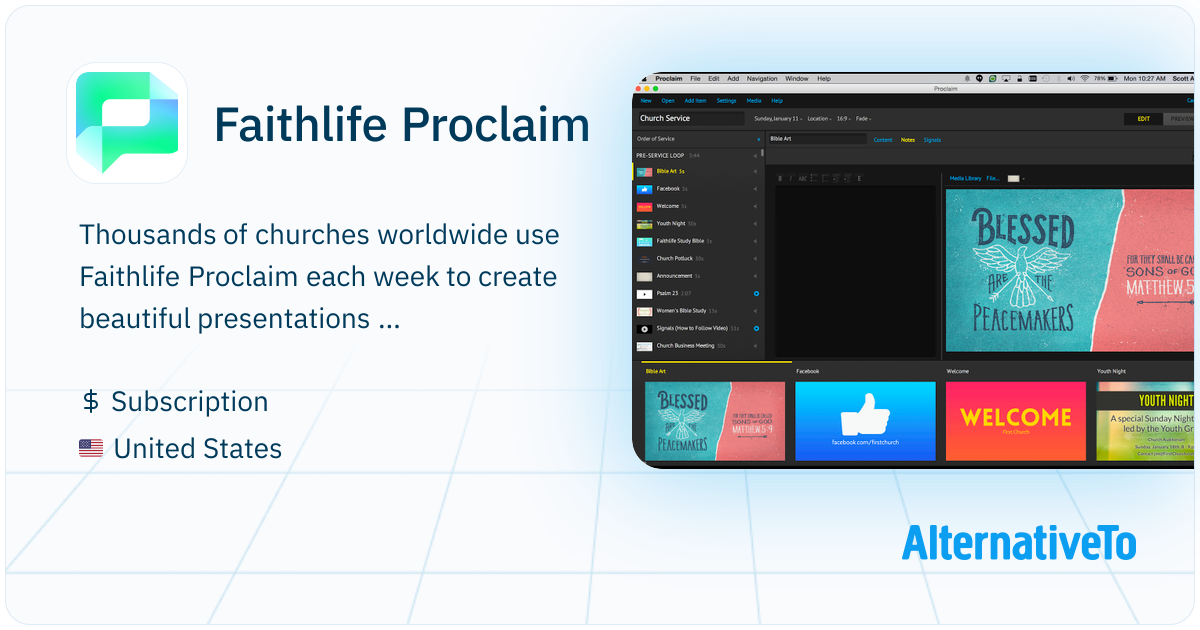The height and width of the screenshot is (630, 1200).
Task: Select Church Business Meeting item
Action: (x=697, y=345)
